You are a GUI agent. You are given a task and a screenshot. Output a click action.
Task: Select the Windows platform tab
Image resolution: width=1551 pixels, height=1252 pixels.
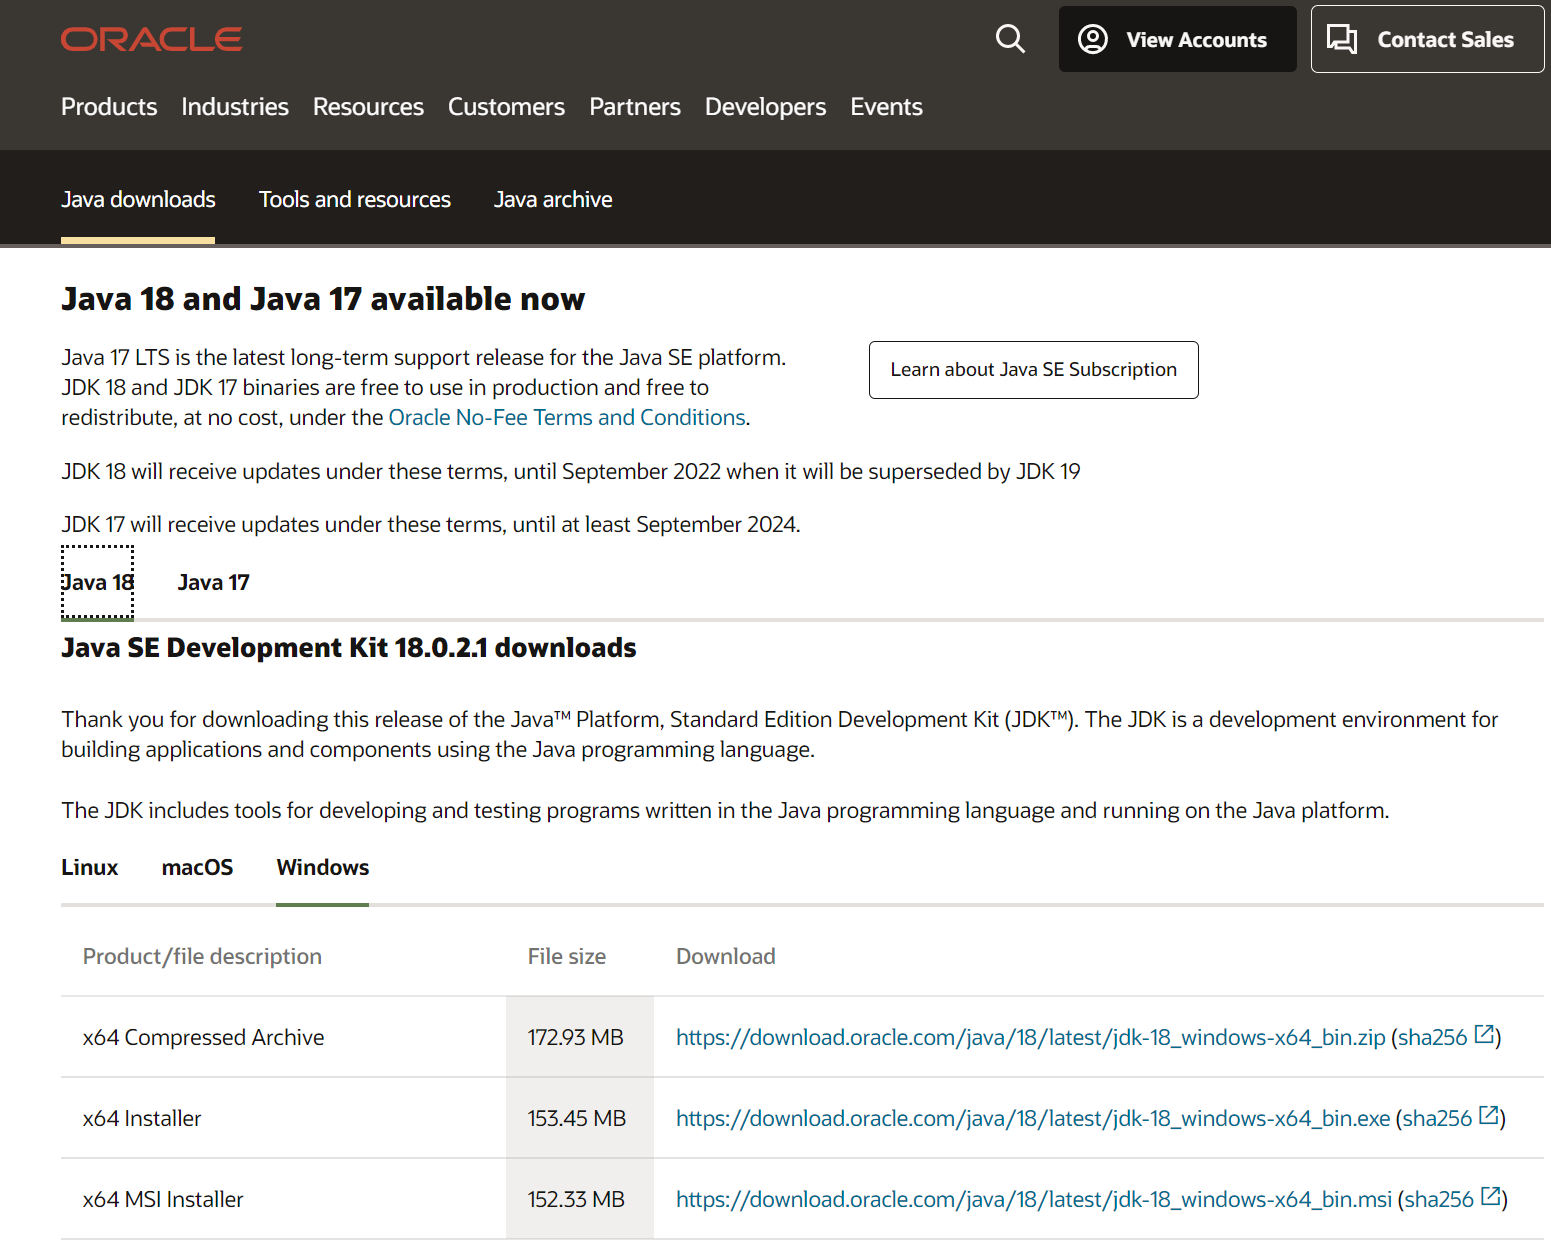[323, 867]
